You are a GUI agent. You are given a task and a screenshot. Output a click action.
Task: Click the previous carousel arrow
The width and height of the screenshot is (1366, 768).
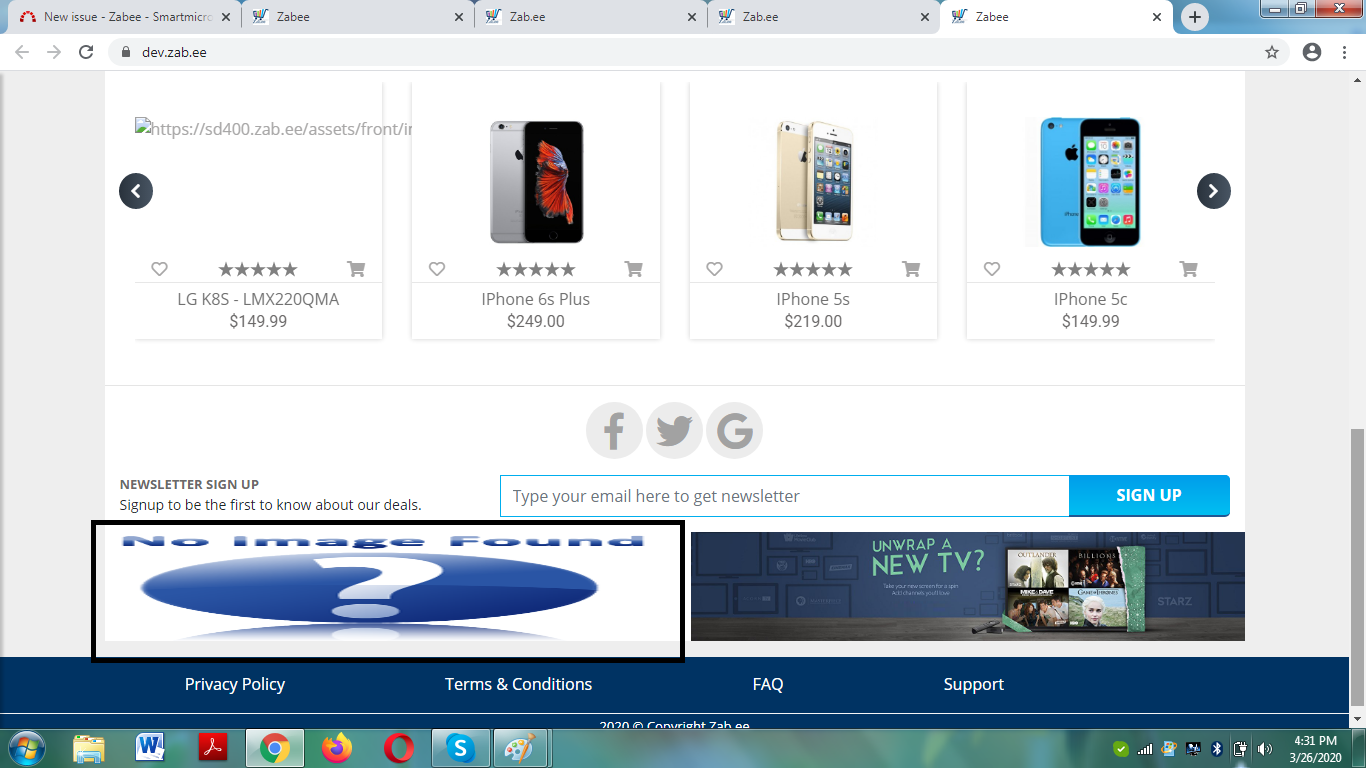click(x=136, y=191)
